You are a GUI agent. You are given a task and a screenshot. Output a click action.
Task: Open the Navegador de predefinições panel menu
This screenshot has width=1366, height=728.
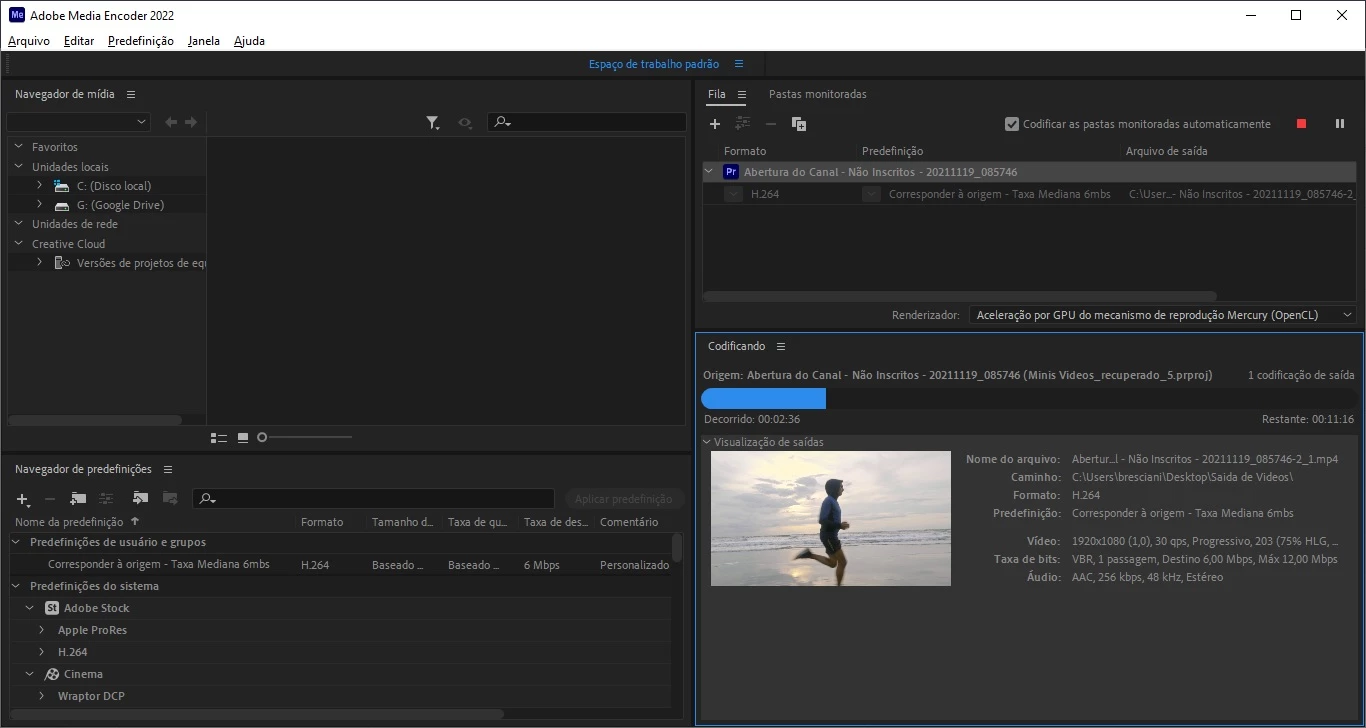pyautogui.click(x=168, y=469)
